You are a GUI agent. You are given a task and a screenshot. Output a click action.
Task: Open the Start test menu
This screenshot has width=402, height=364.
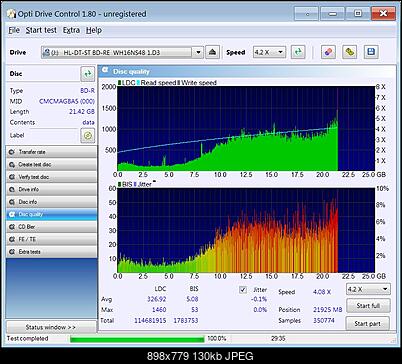[x=41, y=30]
